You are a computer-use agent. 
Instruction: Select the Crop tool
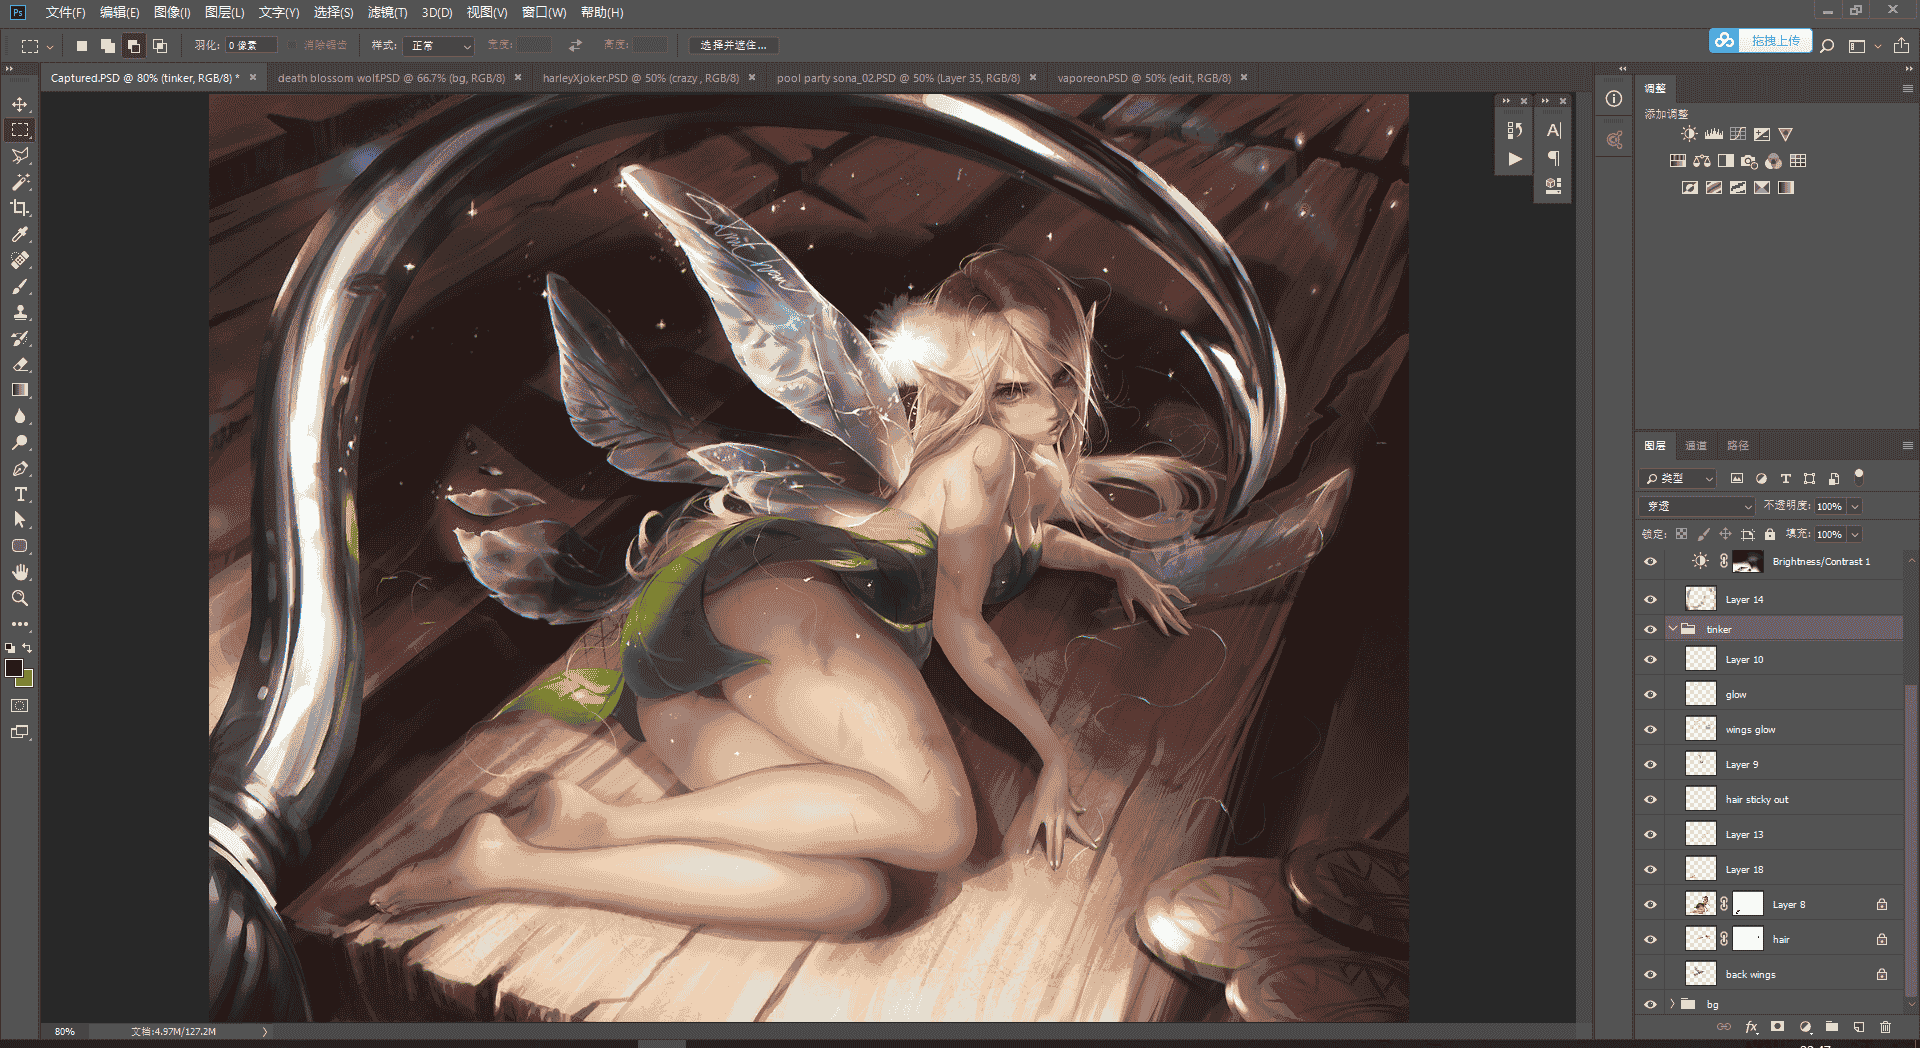(x=20, y=208)
